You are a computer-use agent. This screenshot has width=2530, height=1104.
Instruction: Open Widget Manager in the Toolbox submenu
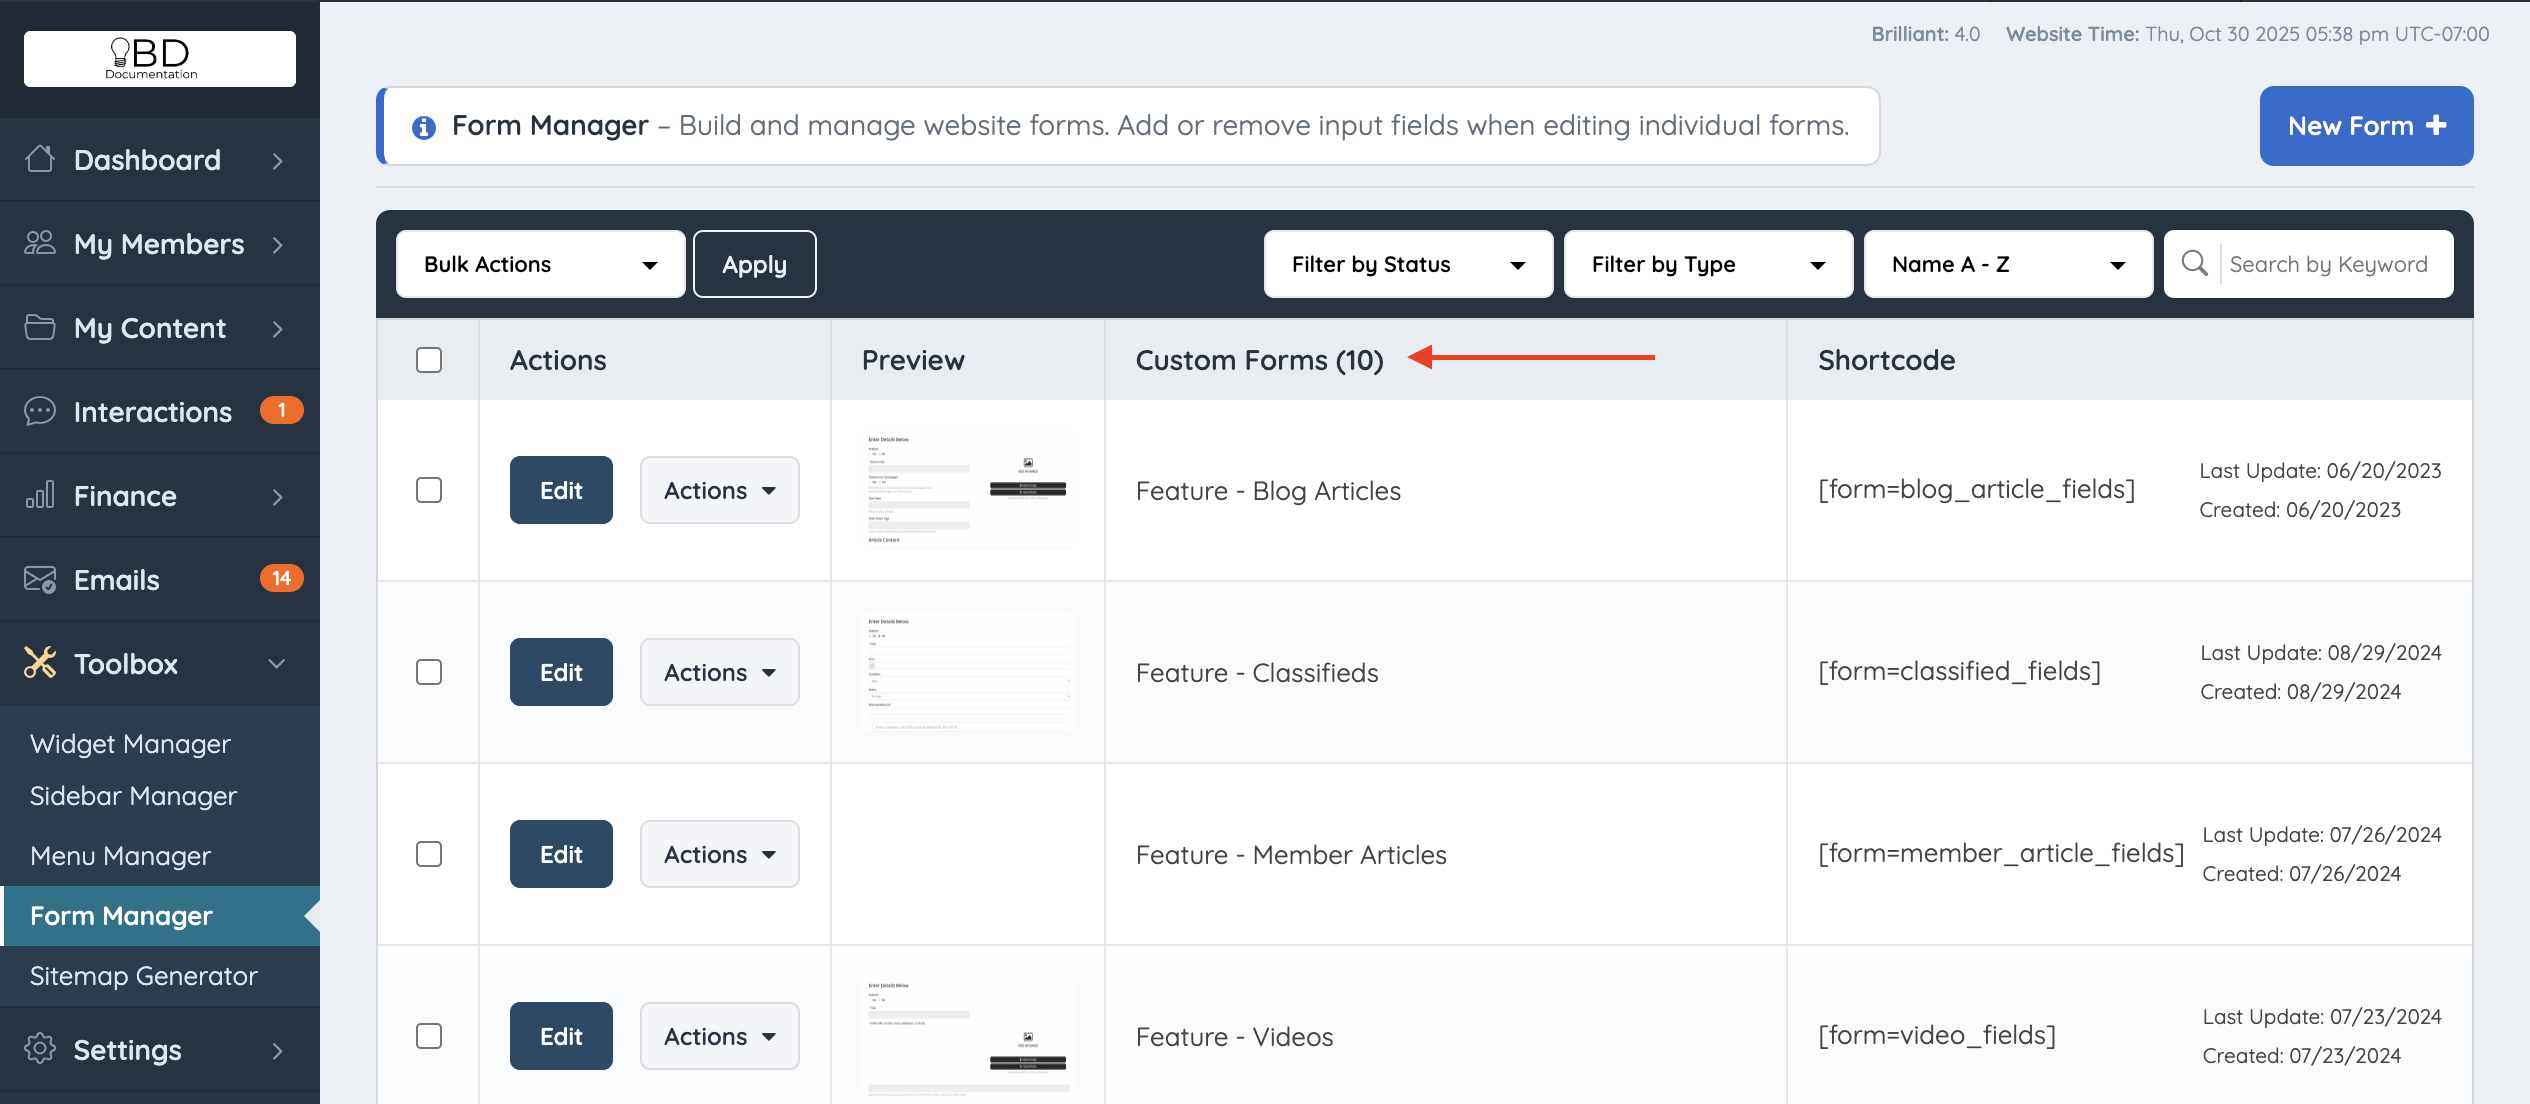tap(130, 744)
